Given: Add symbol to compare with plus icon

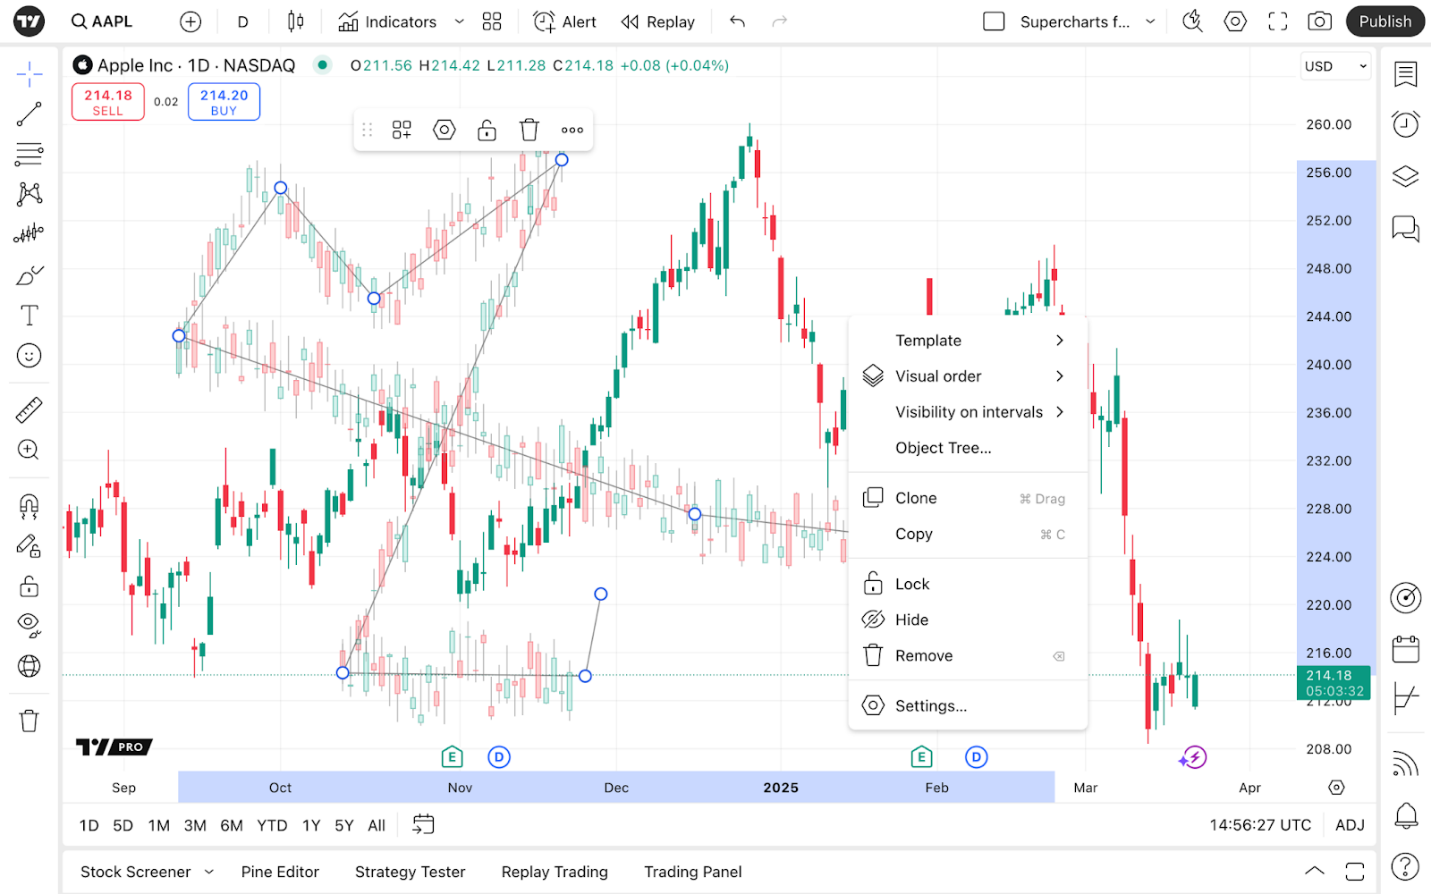Looking at the screenshot, I should coord(190,21).
